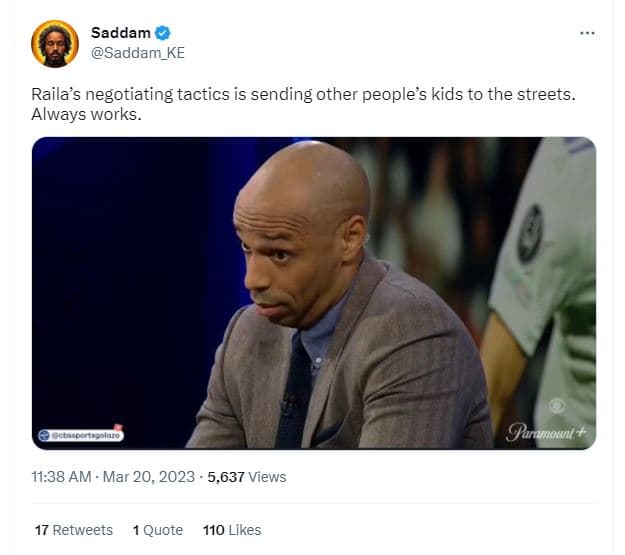Click the round crest on the white jersey sleeve
Screen dimensions: 625x555
click(530, 234)
